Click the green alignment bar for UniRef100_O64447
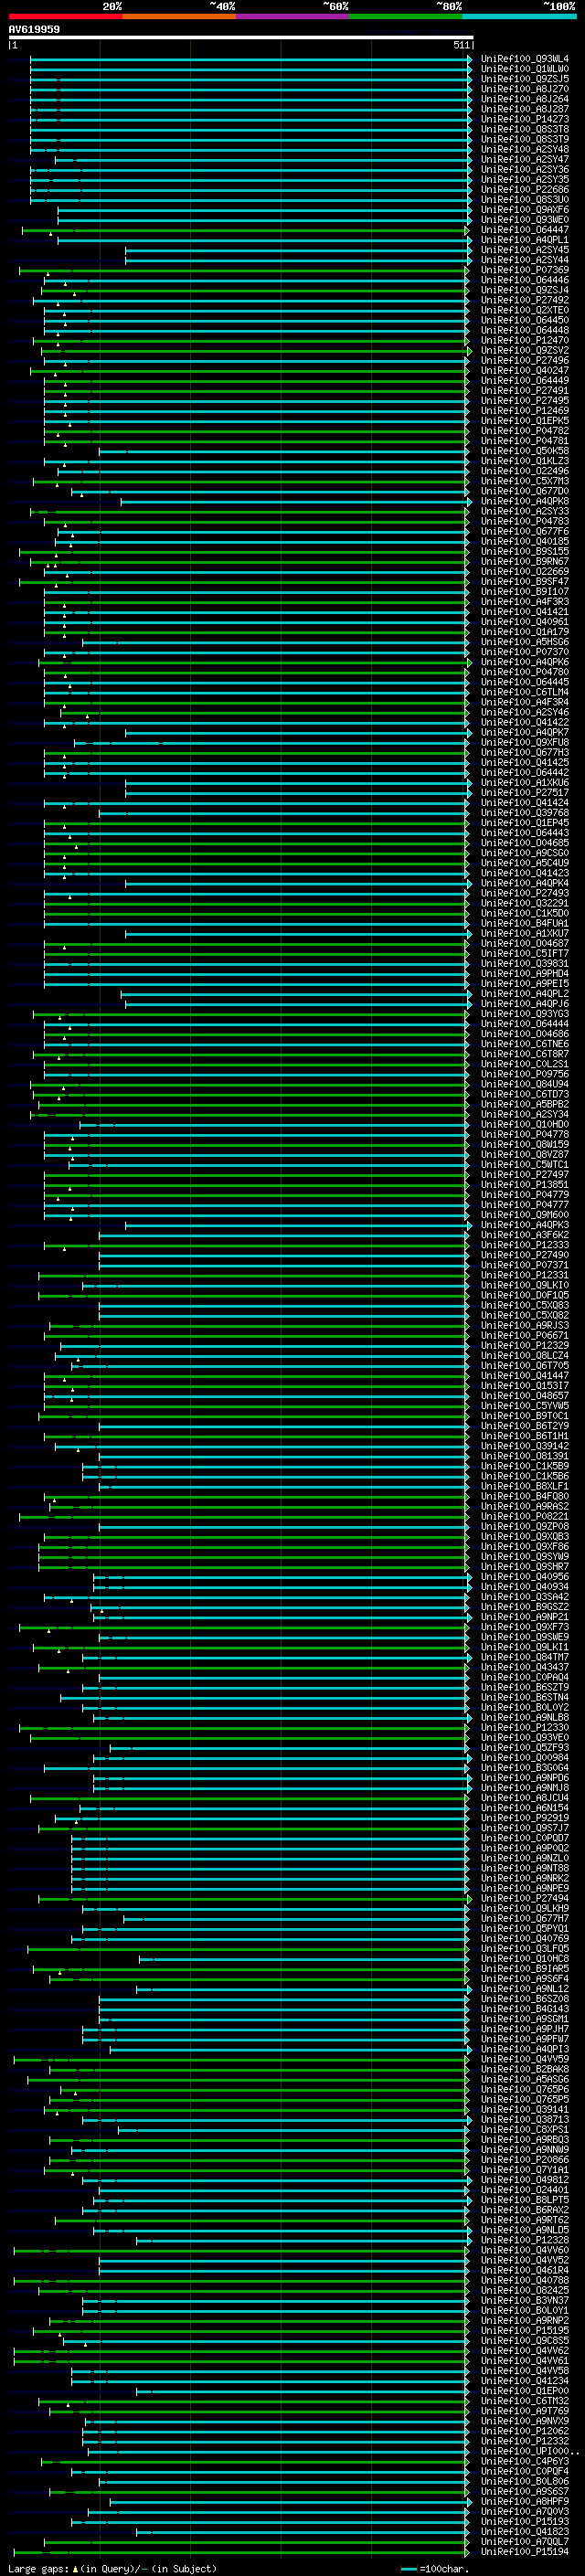585x2576 pixels. [x=244, y=230]
